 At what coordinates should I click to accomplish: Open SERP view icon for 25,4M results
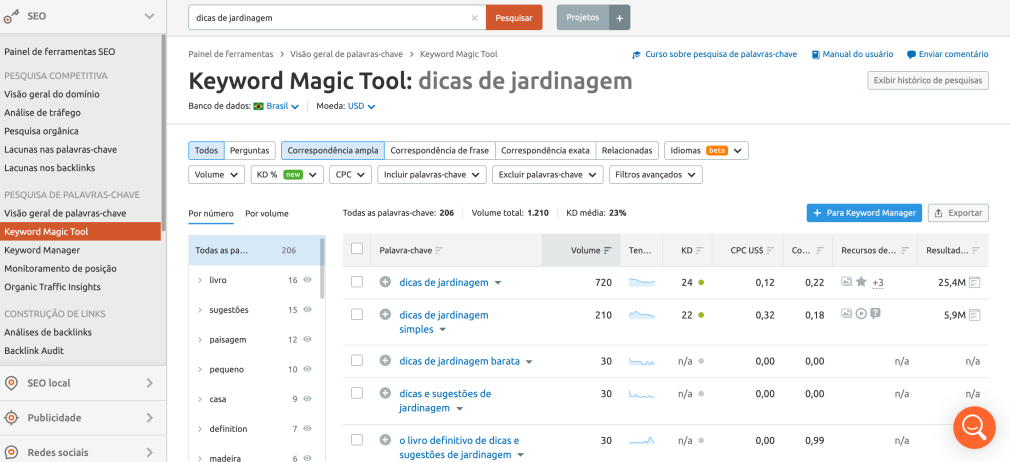975,282
